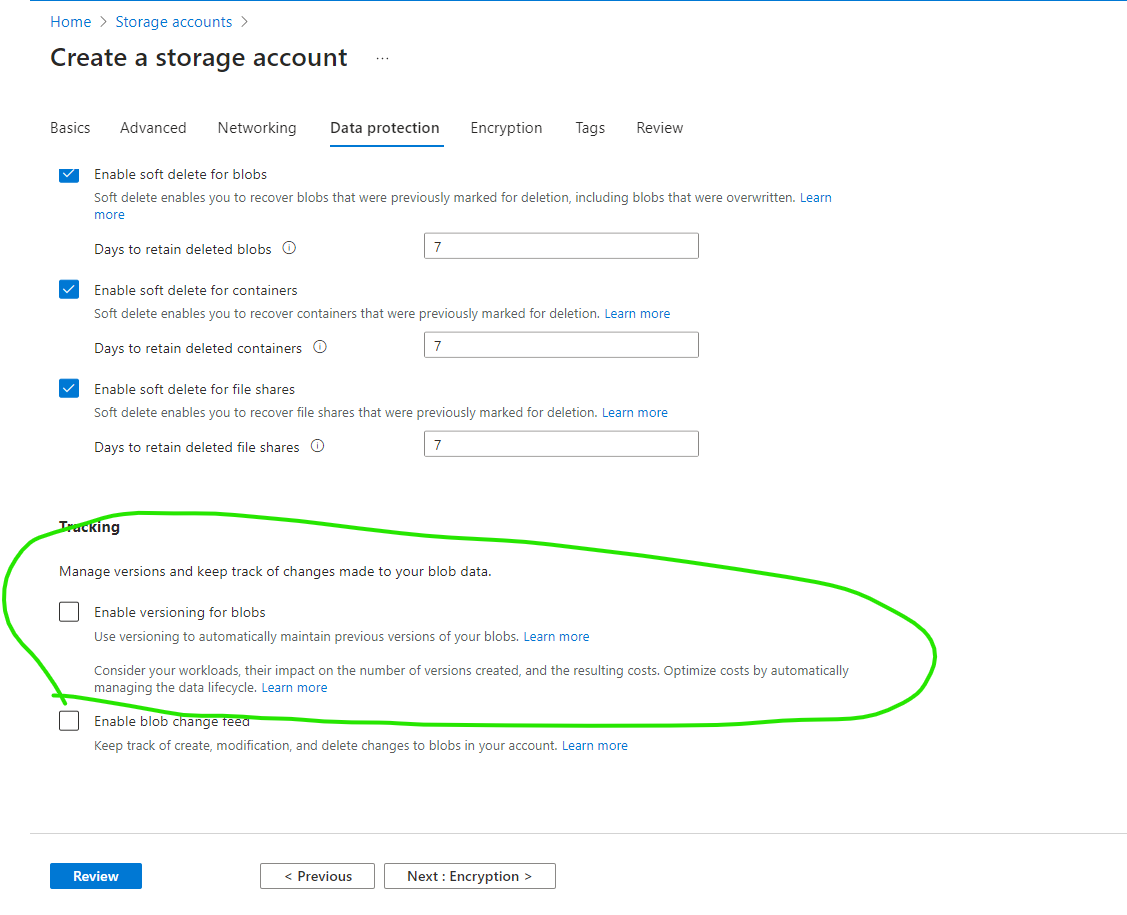The width and height of the screenshot is (1127, 915).
Task: Click Next : Encryption button
Action: [x=469, y=876]
